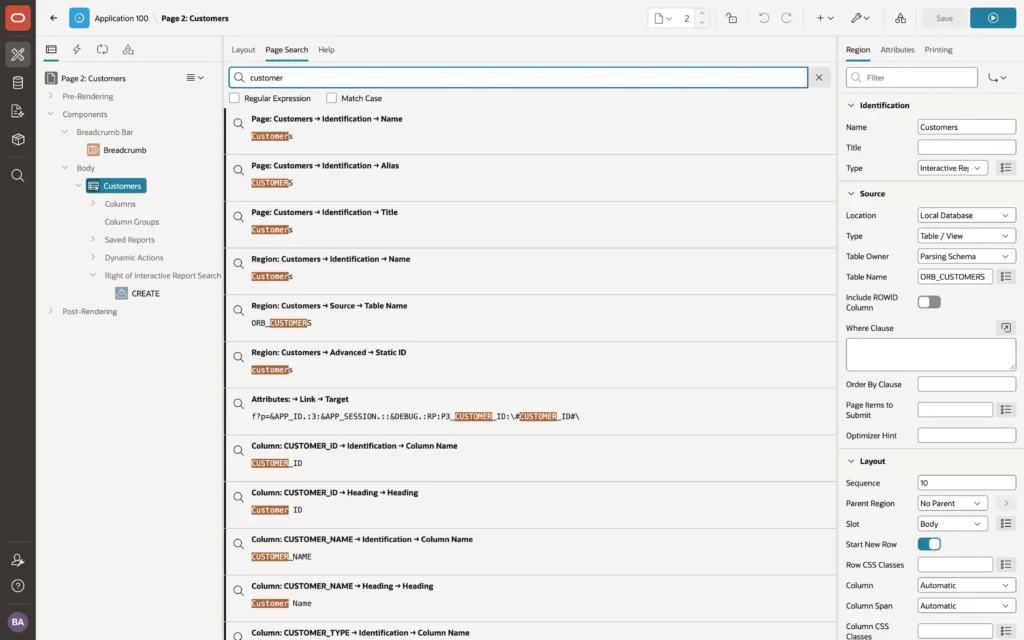Toggle the Start New Row switch
Viewport: 1024px width, 640px height.
[x=929, y=544]
